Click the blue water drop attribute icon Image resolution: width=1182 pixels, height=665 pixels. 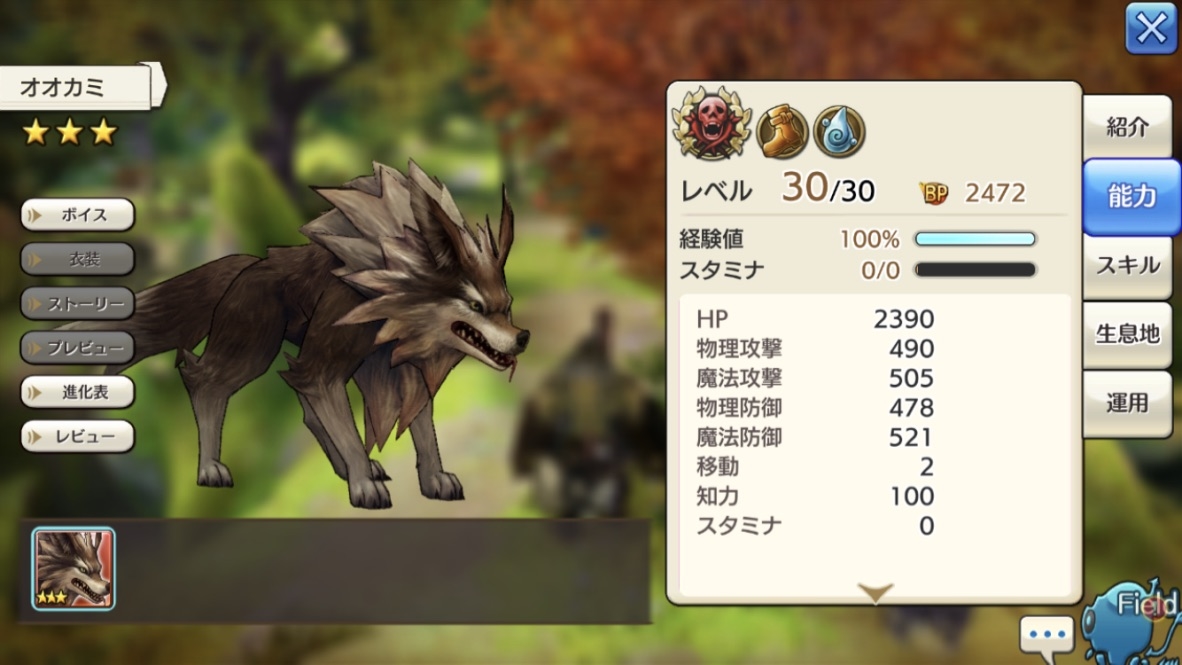click(839, 132)
